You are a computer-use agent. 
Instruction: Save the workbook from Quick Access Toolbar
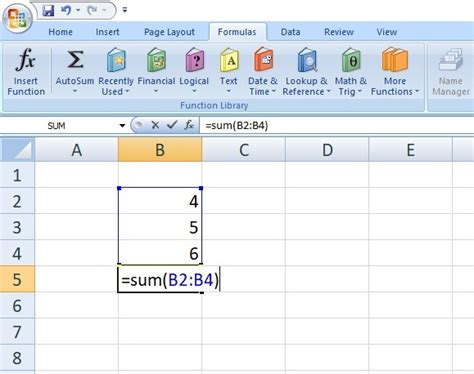click(48, 11)
